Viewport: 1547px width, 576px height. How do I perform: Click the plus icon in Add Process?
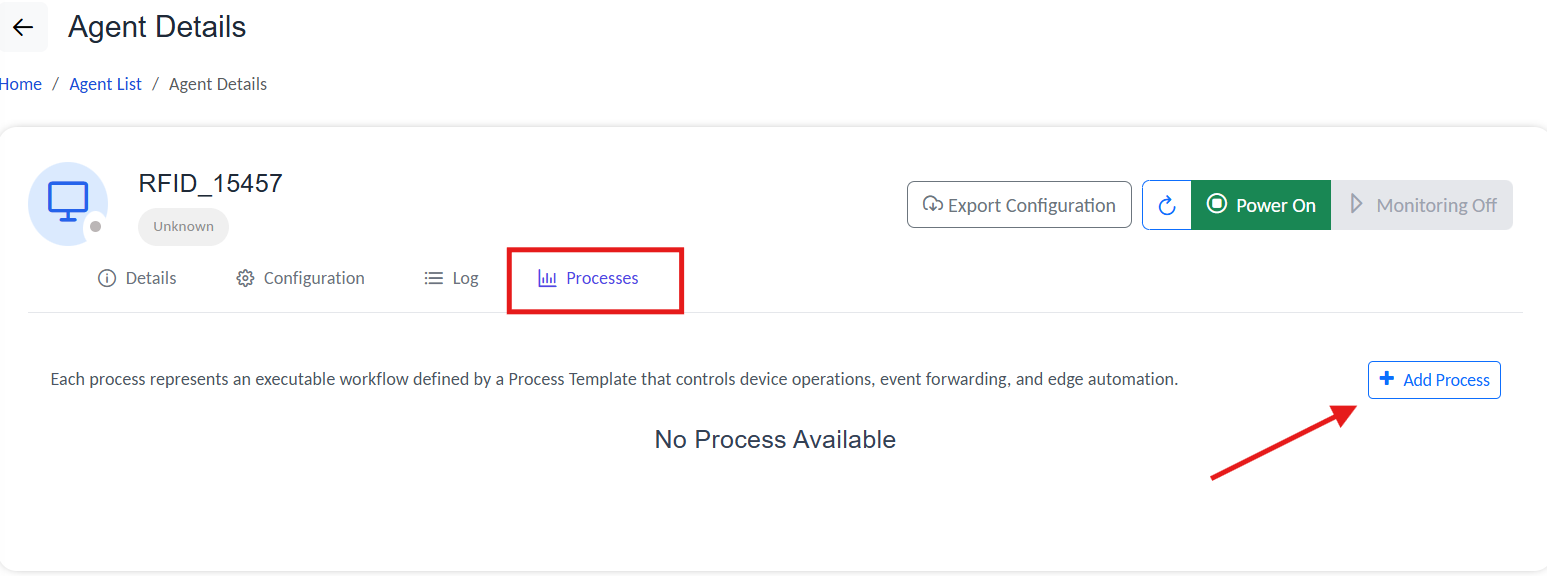[x=1386, y=379]
